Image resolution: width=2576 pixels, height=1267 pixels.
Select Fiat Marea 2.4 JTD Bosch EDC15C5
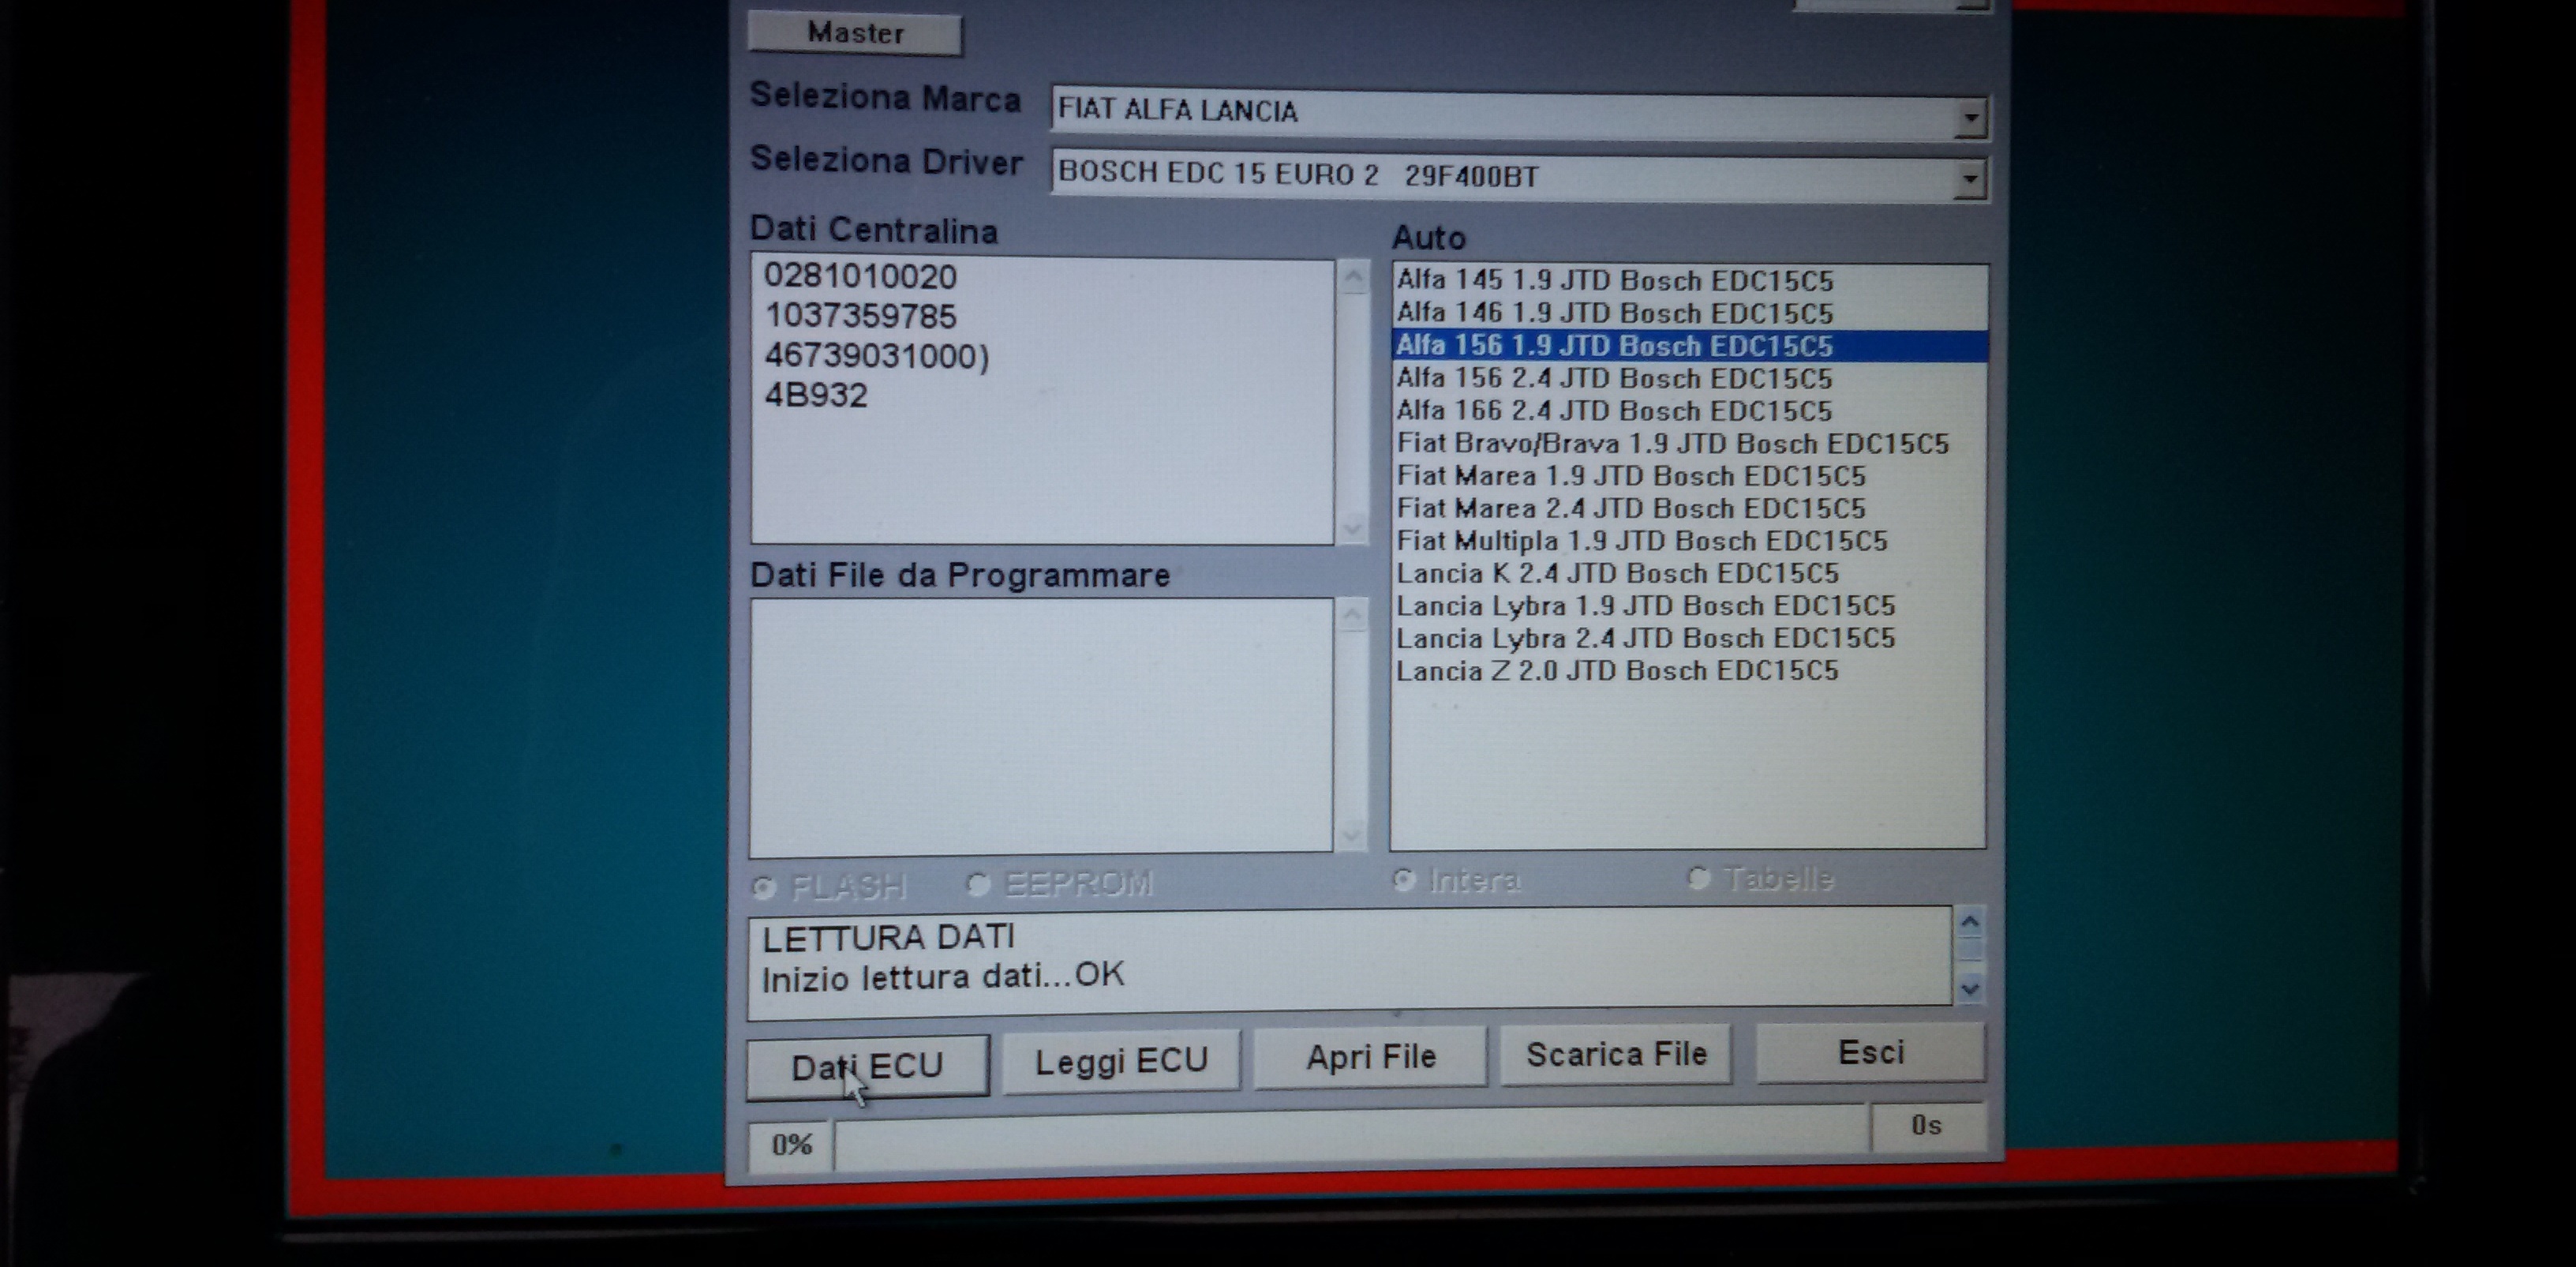(1688, 508)
